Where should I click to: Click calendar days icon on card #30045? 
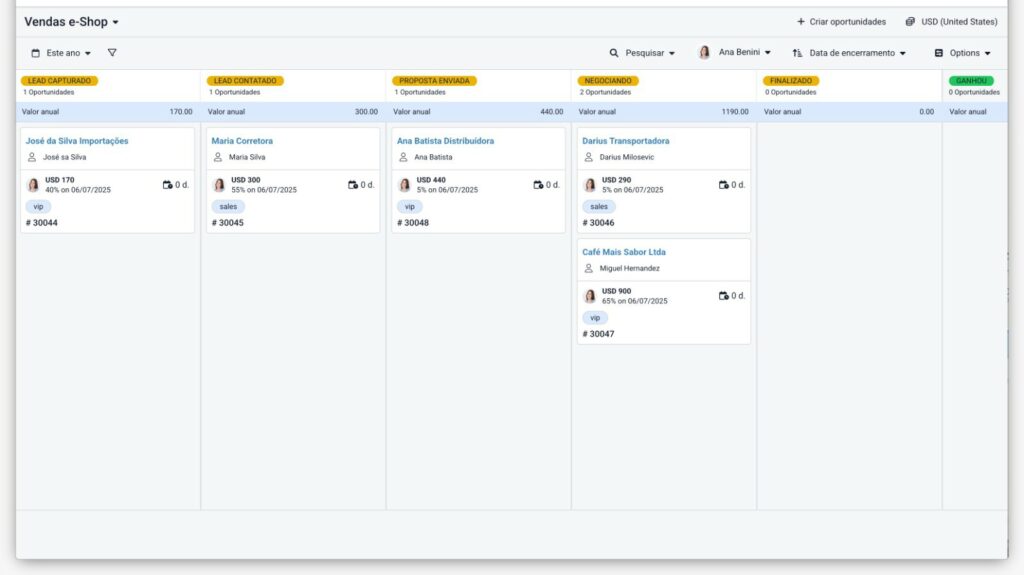point(353,185)
